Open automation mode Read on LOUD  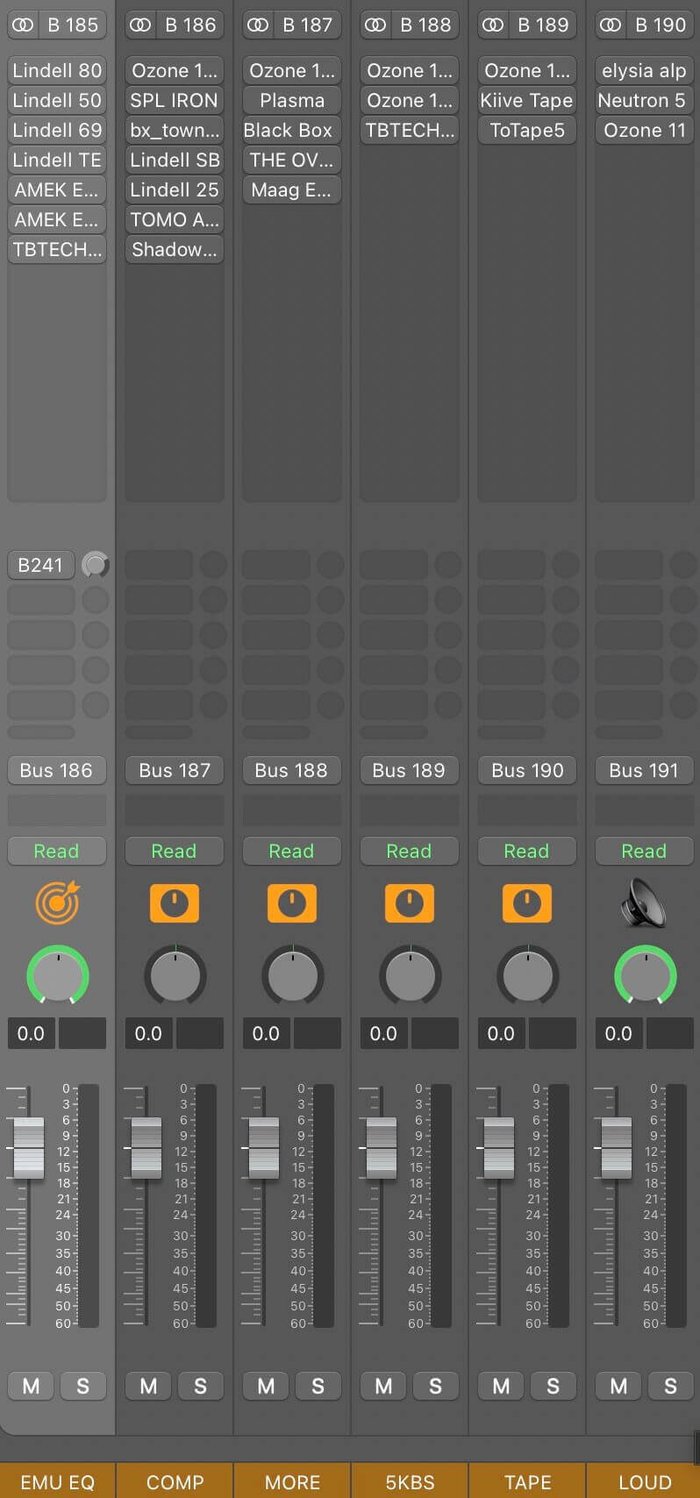[x=645, y=851]
